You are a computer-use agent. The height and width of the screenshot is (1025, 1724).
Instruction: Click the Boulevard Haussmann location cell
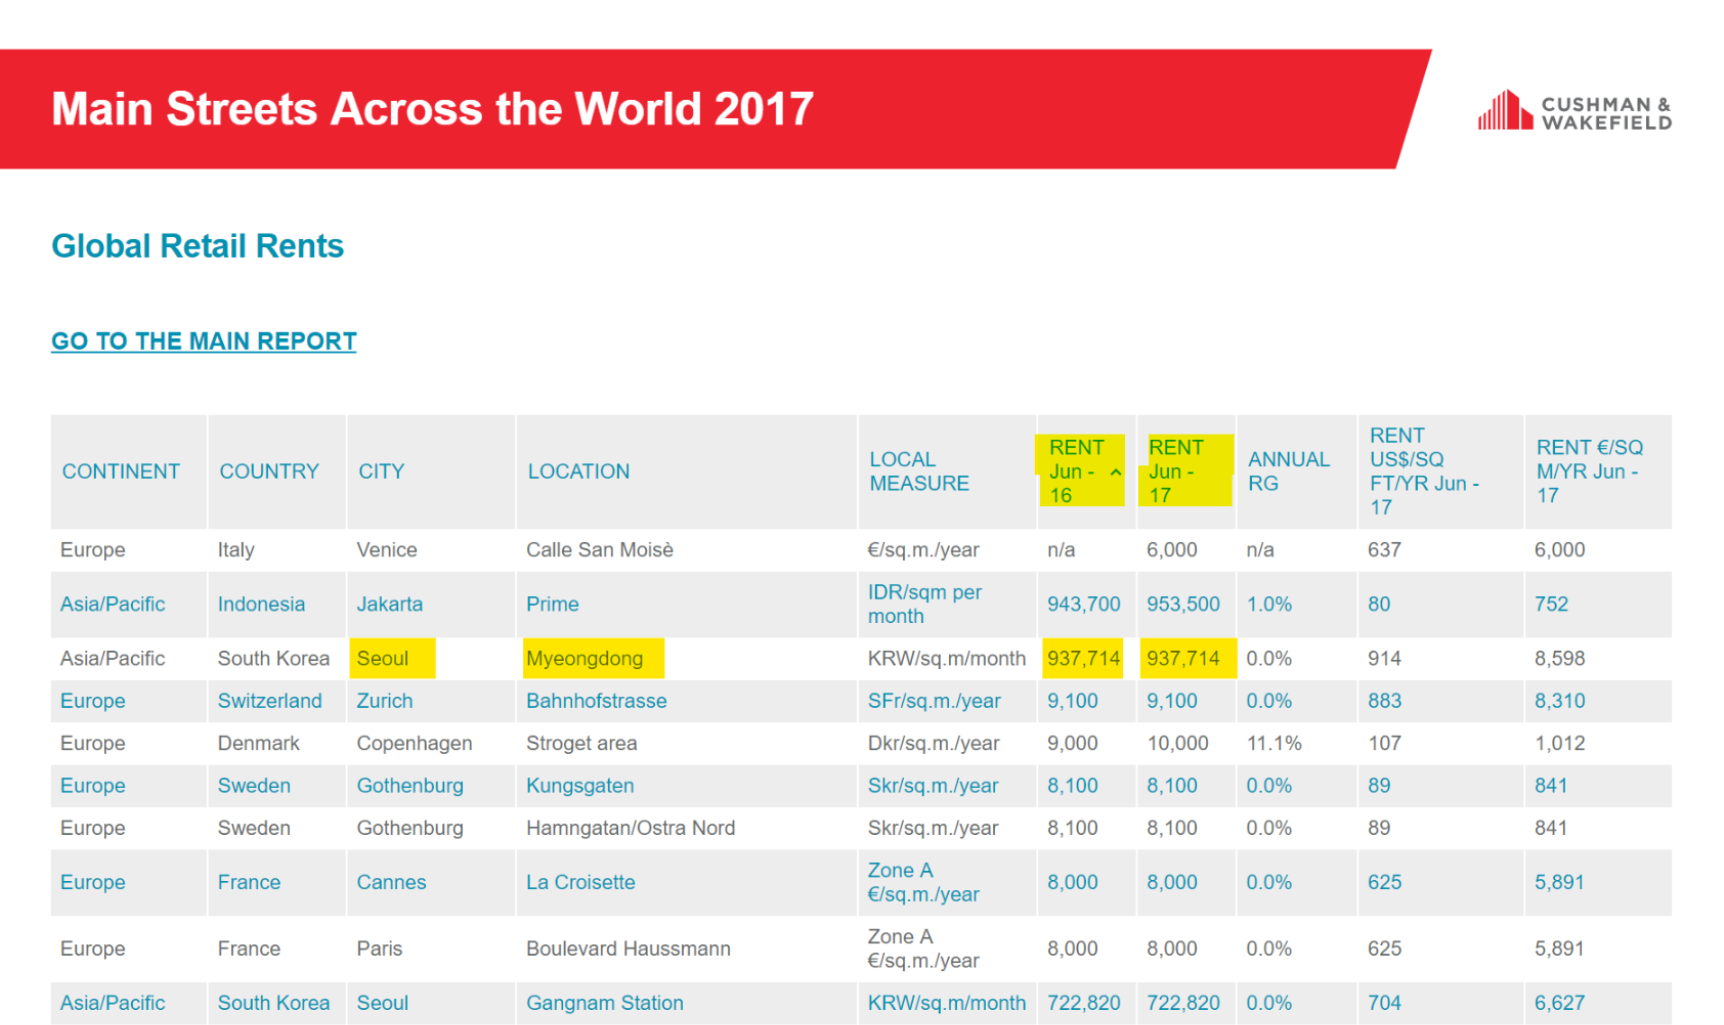coord(628,948)
